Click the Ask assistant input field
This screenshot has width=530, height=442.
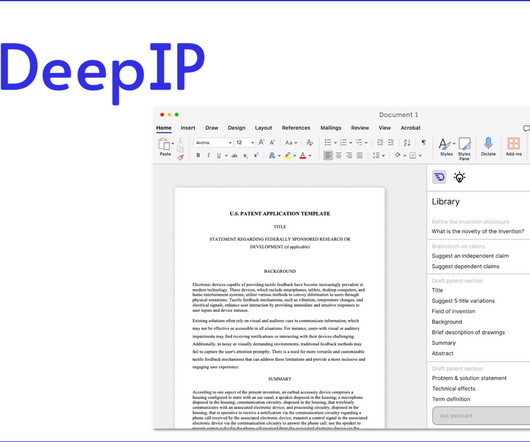tap(481, 416)
